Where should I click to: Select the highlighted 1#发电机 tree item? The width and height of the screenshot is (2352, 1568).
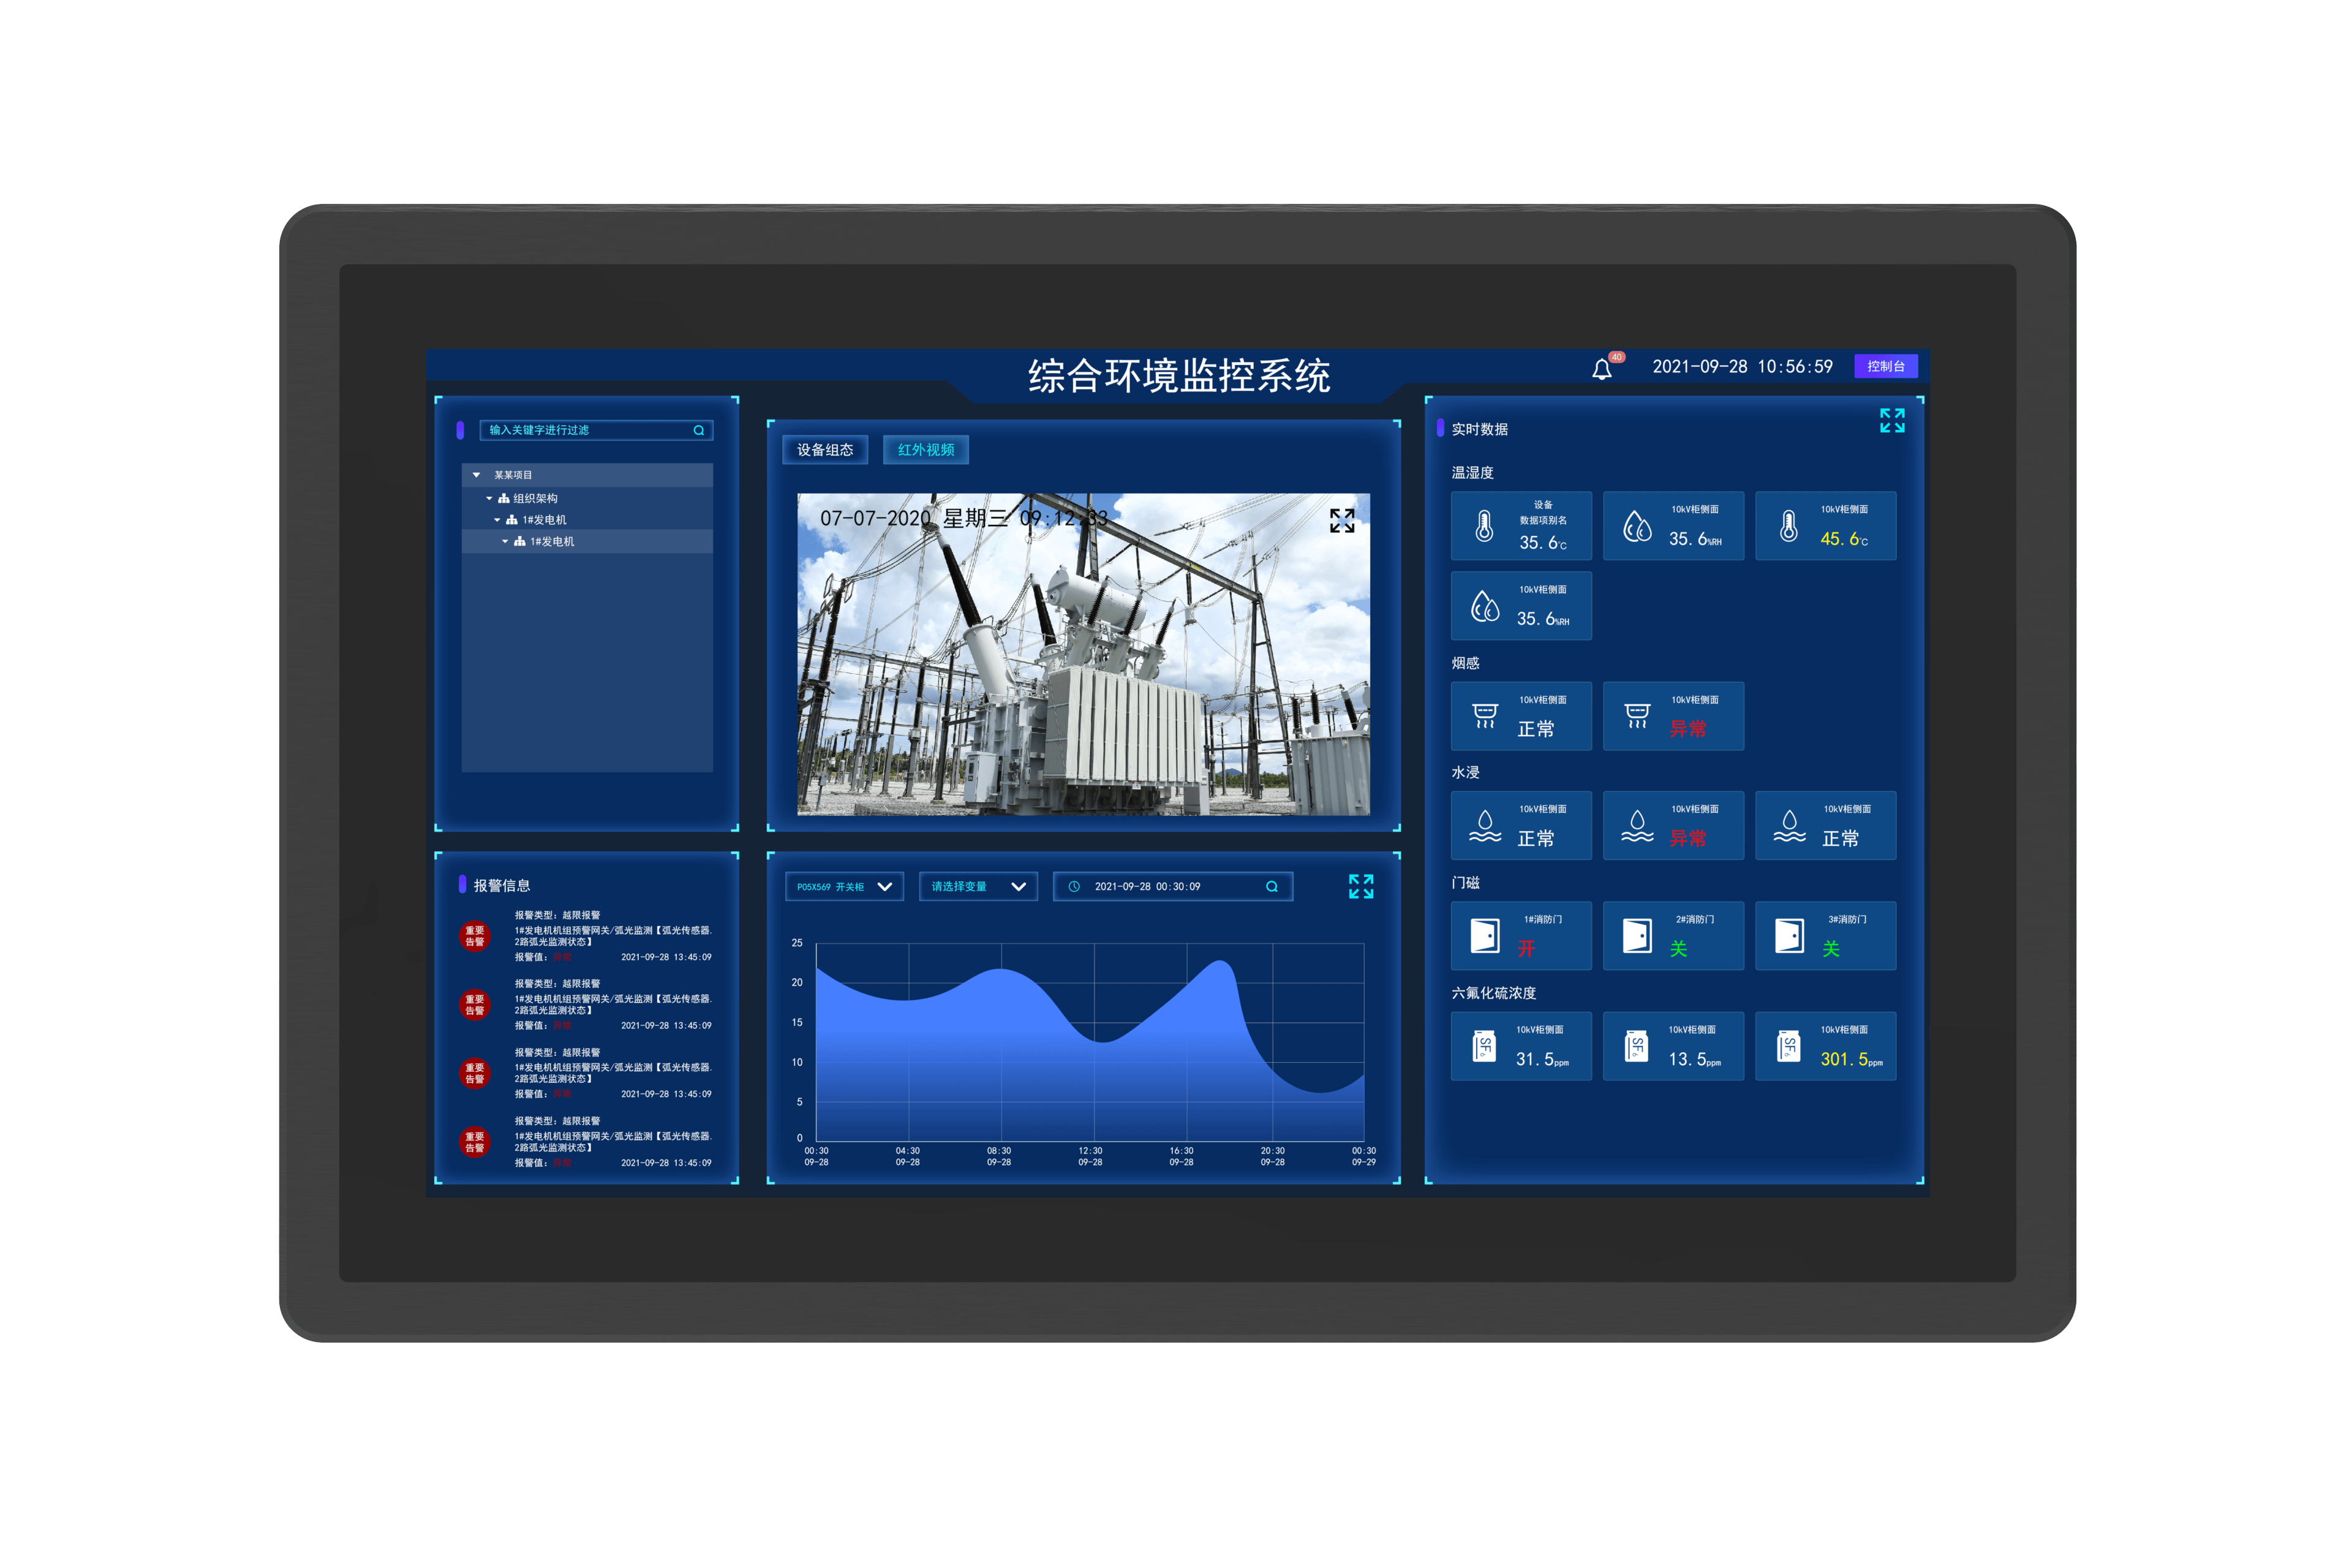tap(552, 541)
